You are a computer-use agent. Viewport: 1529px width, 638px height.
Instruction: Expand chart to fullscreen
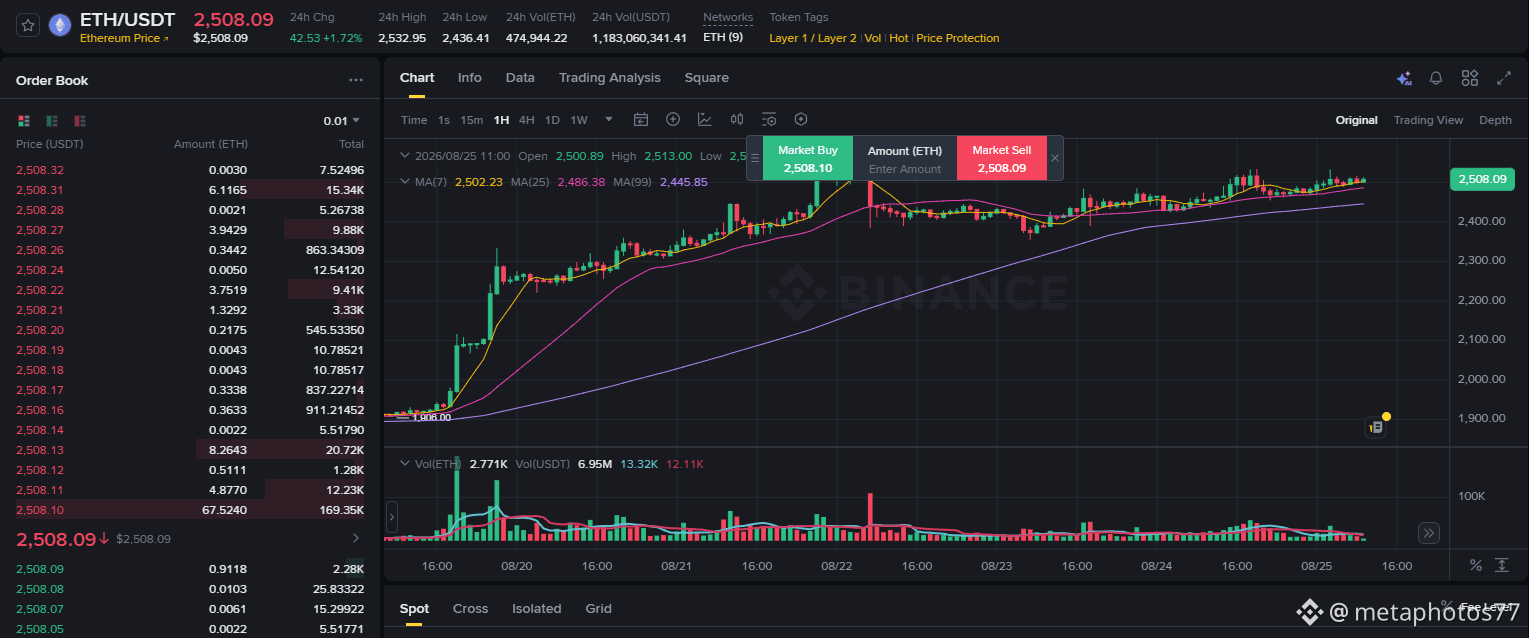(1504, 78)
